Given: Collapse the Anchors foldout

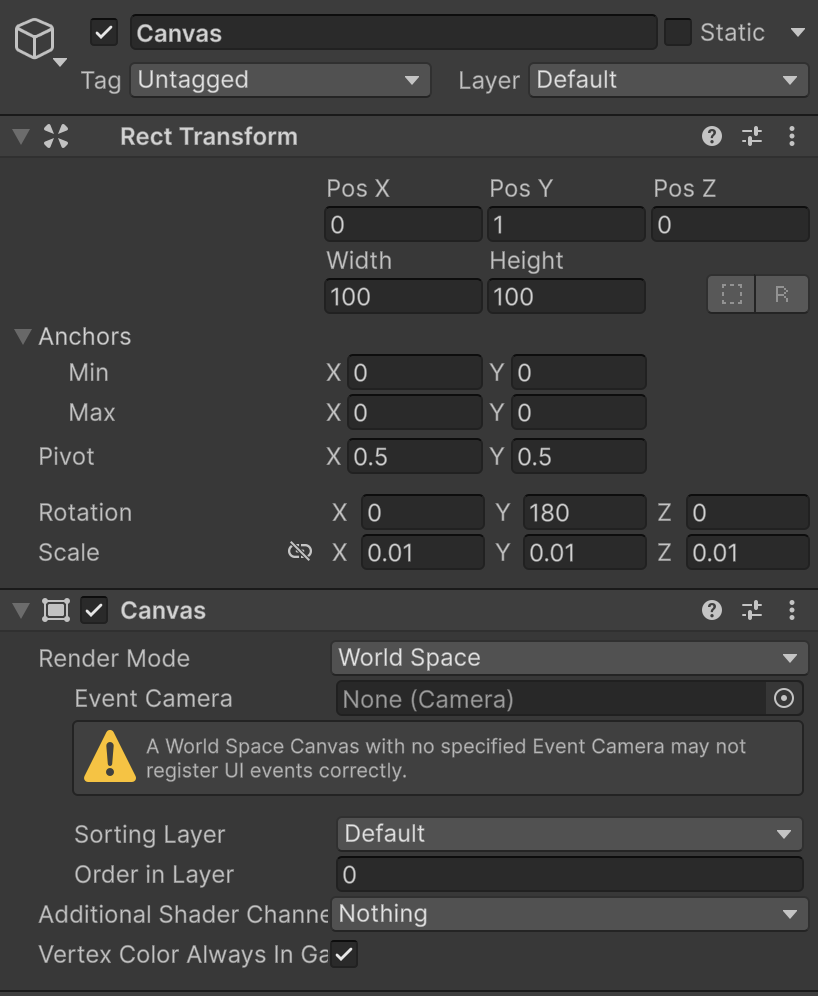Looking at the screenshot, I should (x=23, y=337).
